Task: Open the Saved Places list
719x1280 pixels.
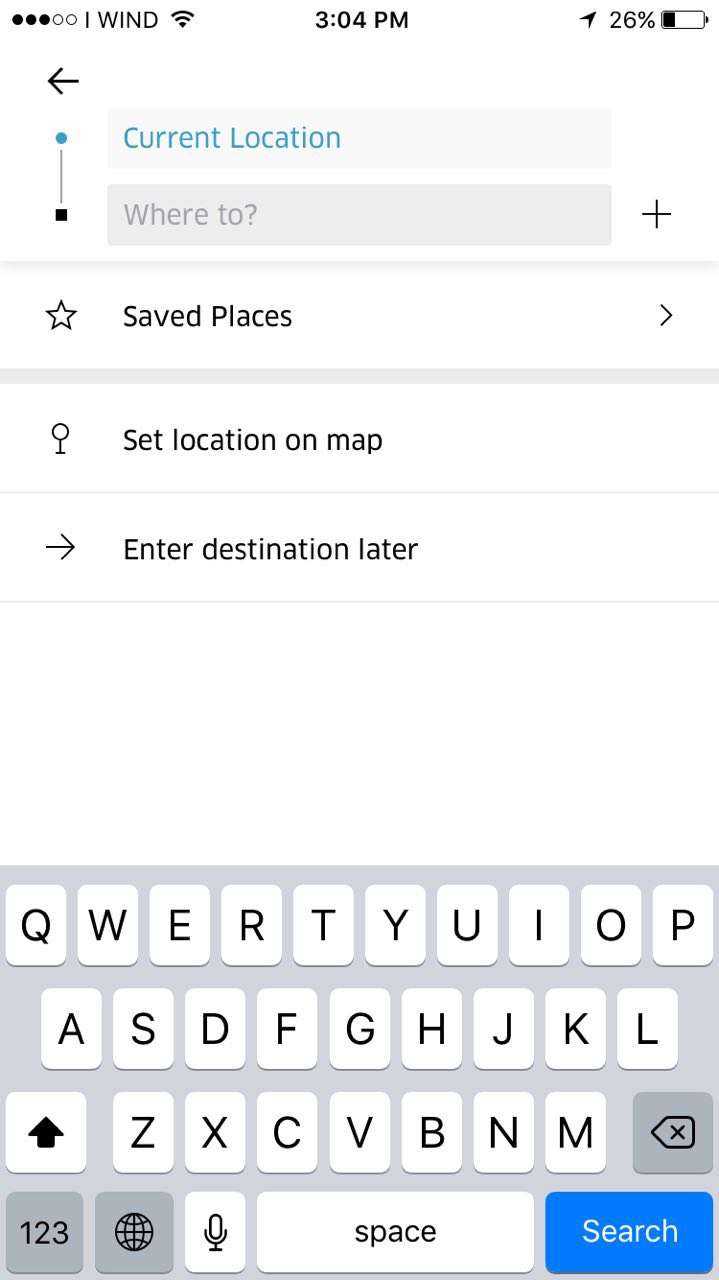Action: (x=208, y=317)
